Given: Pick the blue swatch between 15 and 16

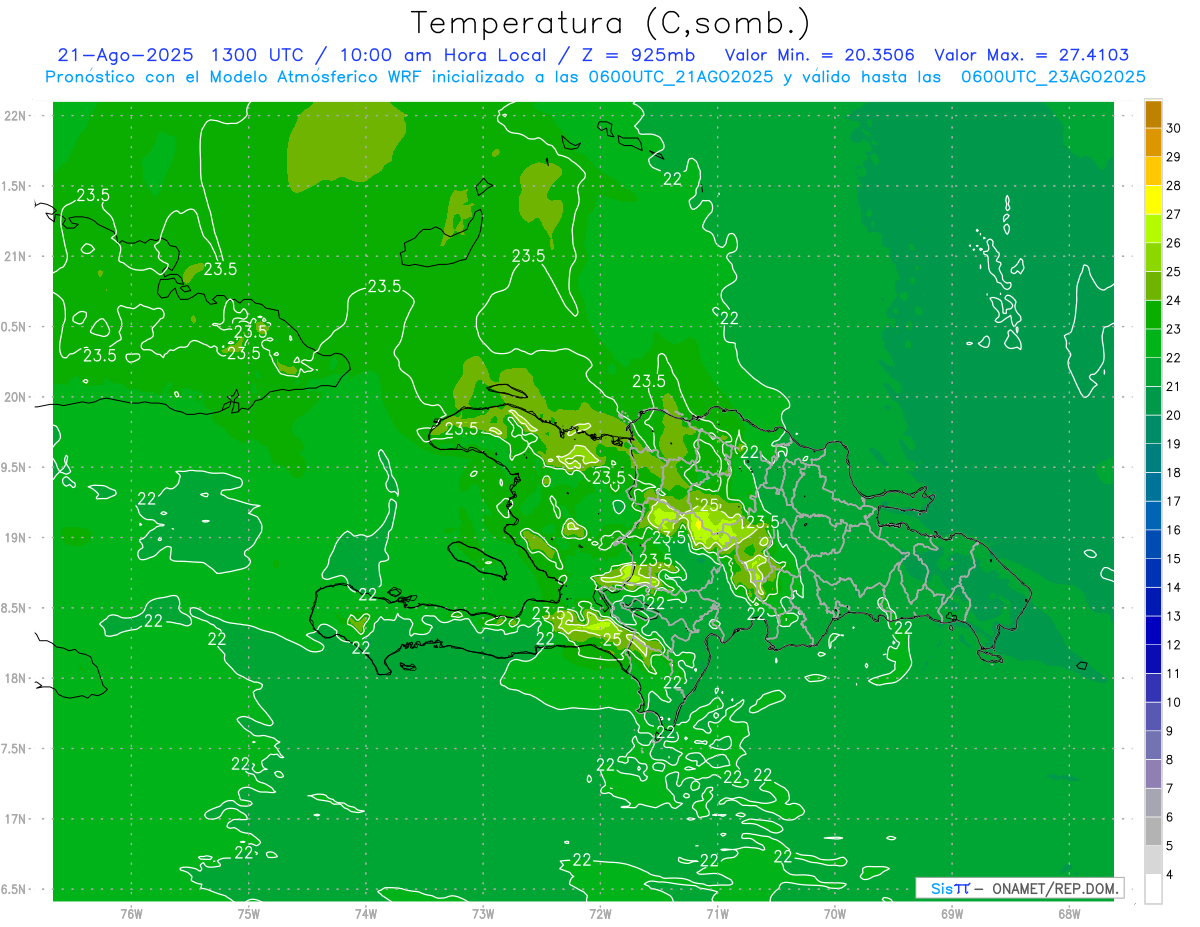Looking at the screenshot, I should pos(1153,545).
